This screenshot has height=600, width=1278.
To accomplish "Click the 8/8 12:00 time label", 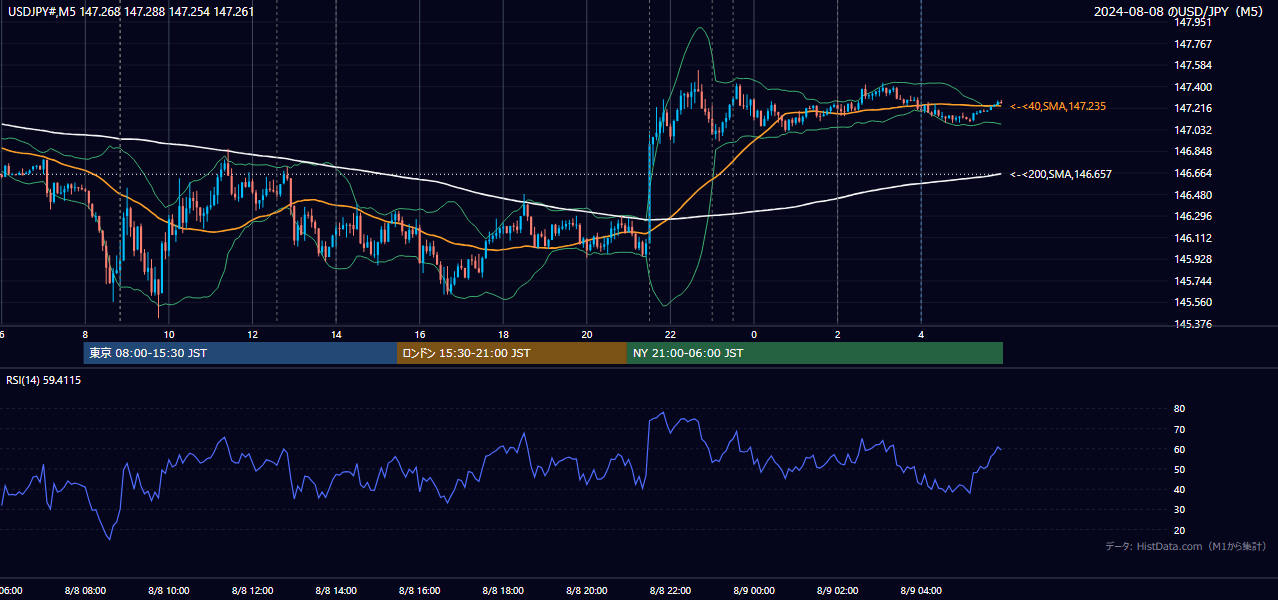I will [x=252, y=590].
